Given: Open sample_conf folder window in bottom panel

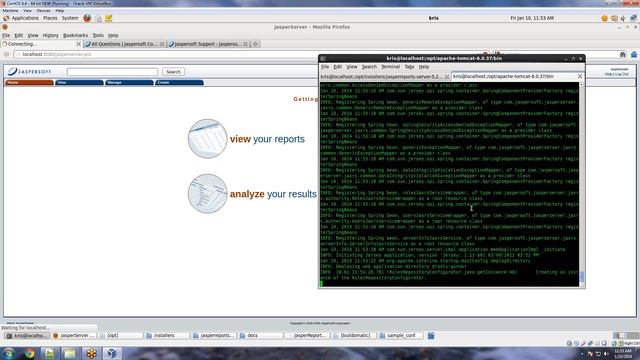Looking at the screenshot, I should click(400, 336).
